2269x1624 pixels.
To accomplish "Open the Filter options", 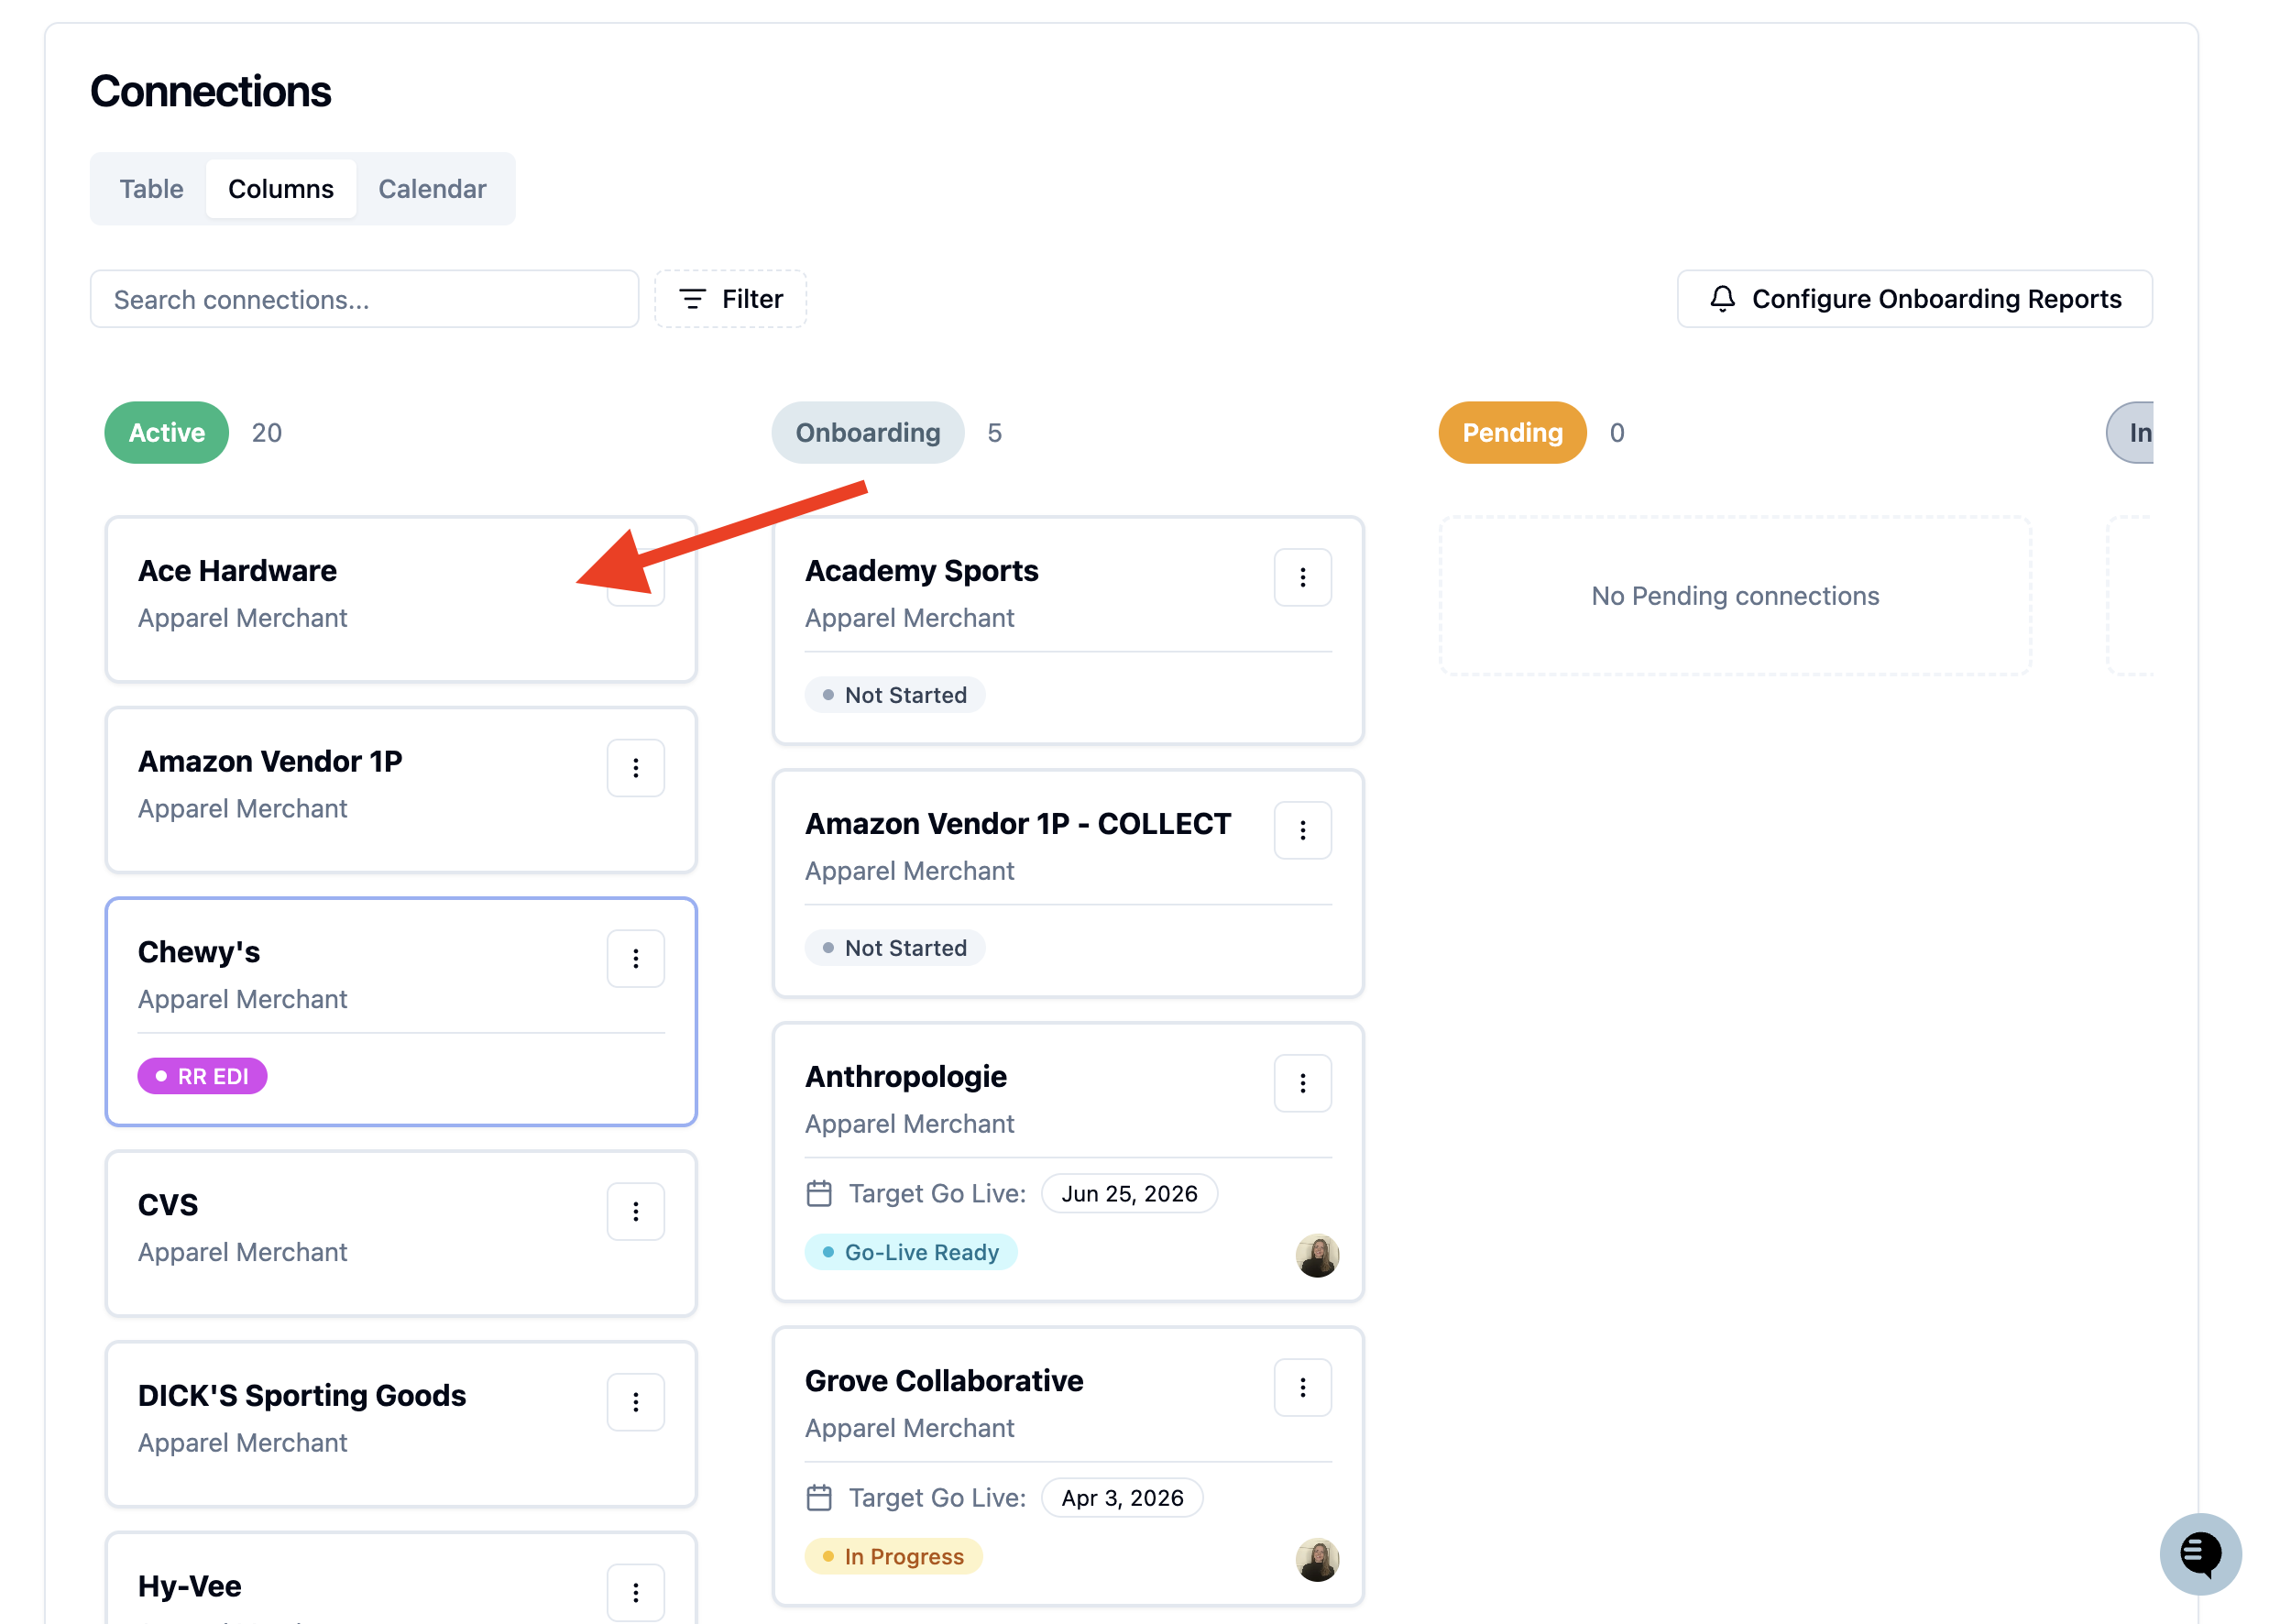I will 730,299.
